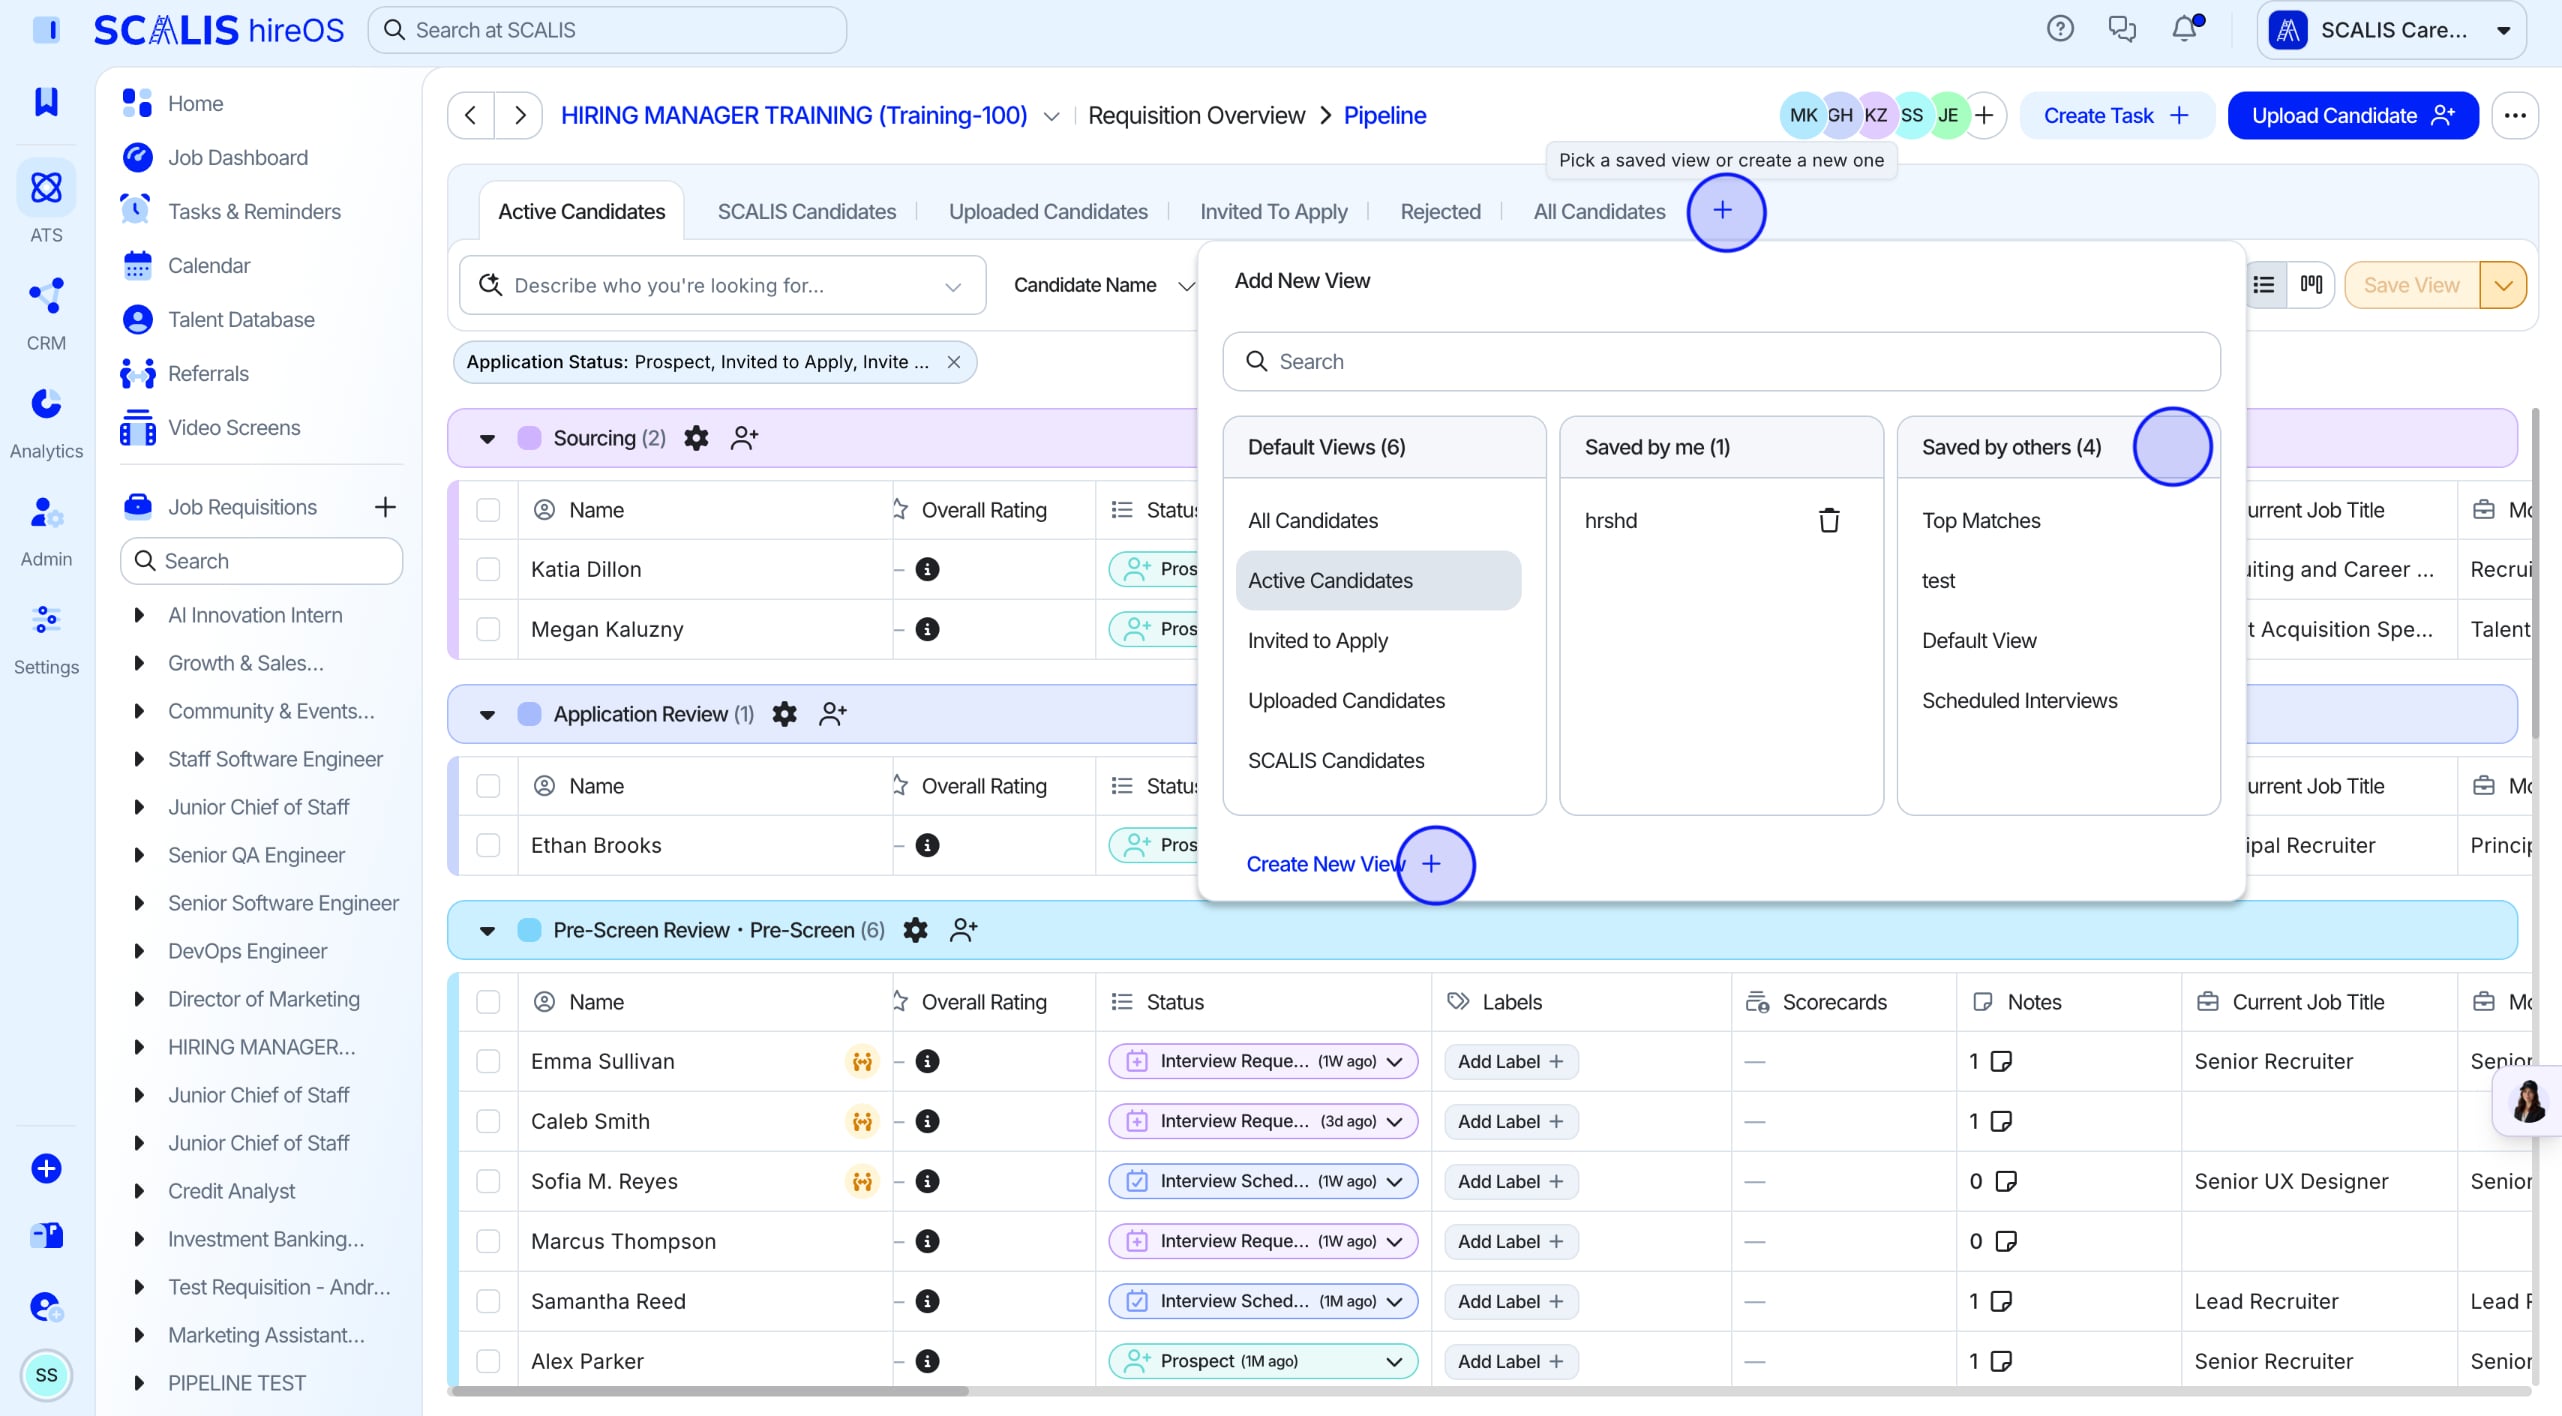Click the Create Task button

click(2116, 116)
